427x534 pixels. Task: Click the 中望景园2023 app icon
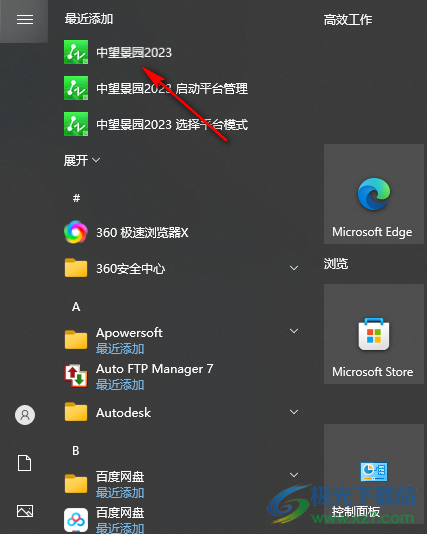click(76, 52)
